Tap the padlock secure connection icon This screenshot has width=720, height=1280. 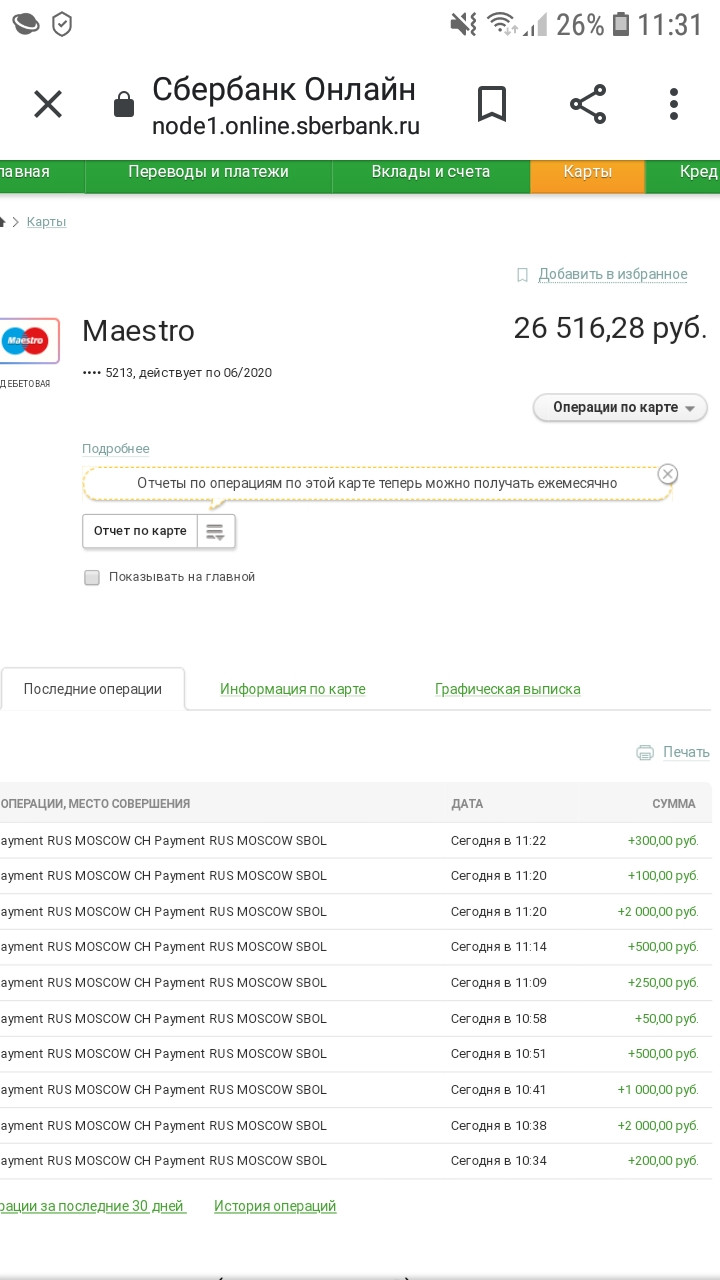point(123,104)
